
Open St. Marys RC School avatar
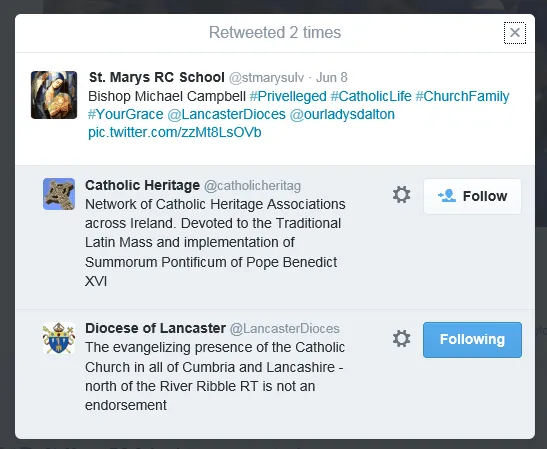(x=54, y=95)
